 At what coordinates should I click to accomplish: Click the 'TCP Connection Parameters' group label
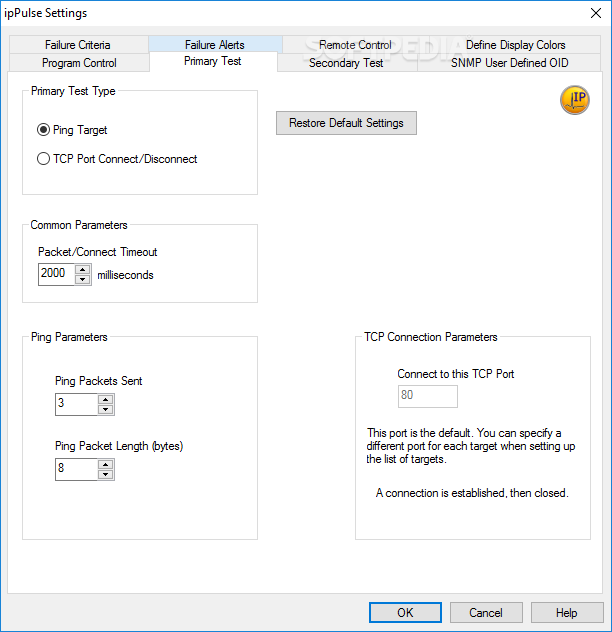coord(431,337)
